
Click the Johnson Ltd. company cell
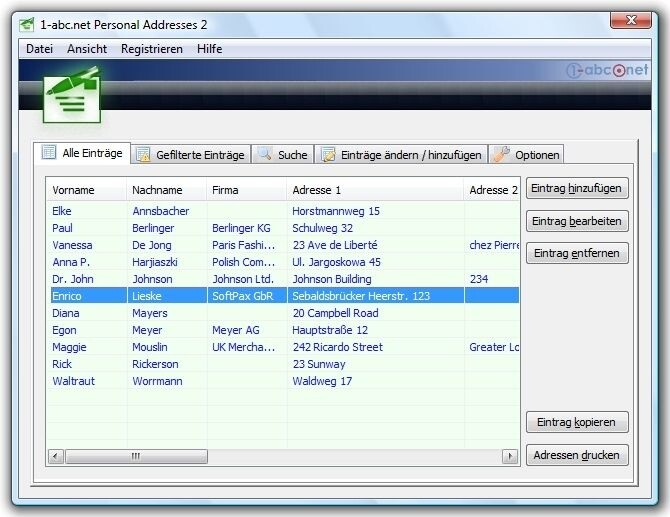[x=243, y=279]
